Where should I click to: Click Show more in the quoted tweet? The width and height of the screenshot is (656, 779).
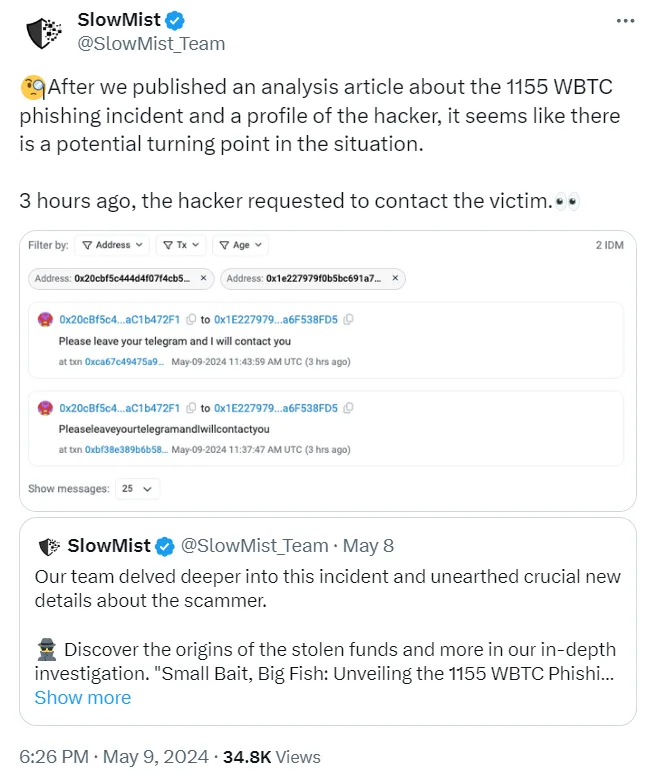pyautogui.click(x=82, y=698)
